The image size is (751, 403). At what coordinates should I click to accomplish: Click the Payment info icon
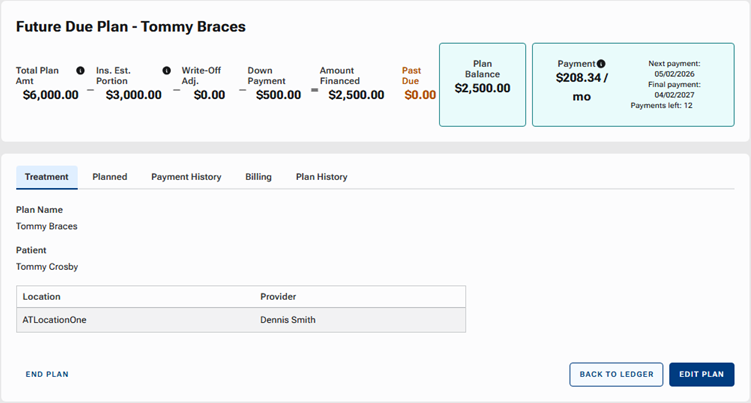pyautogui.click(x=601, y=64)
